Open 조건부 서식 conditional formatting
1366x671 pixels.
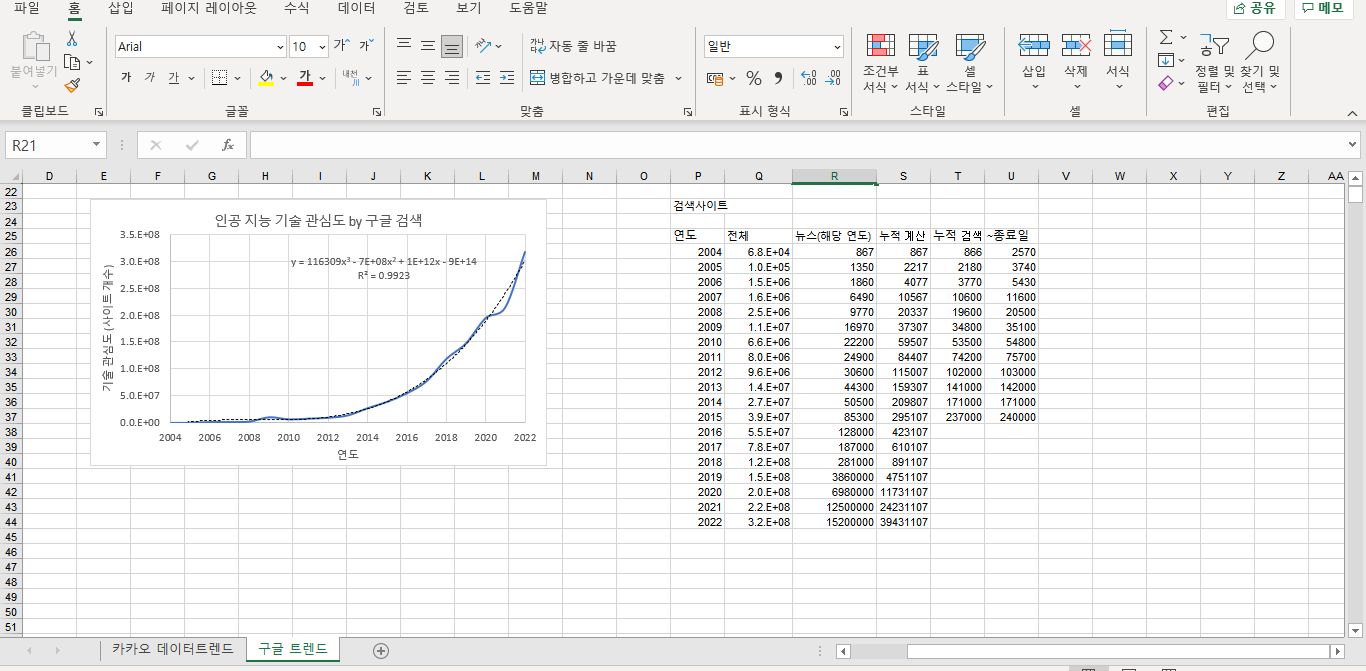pos(880,62)
